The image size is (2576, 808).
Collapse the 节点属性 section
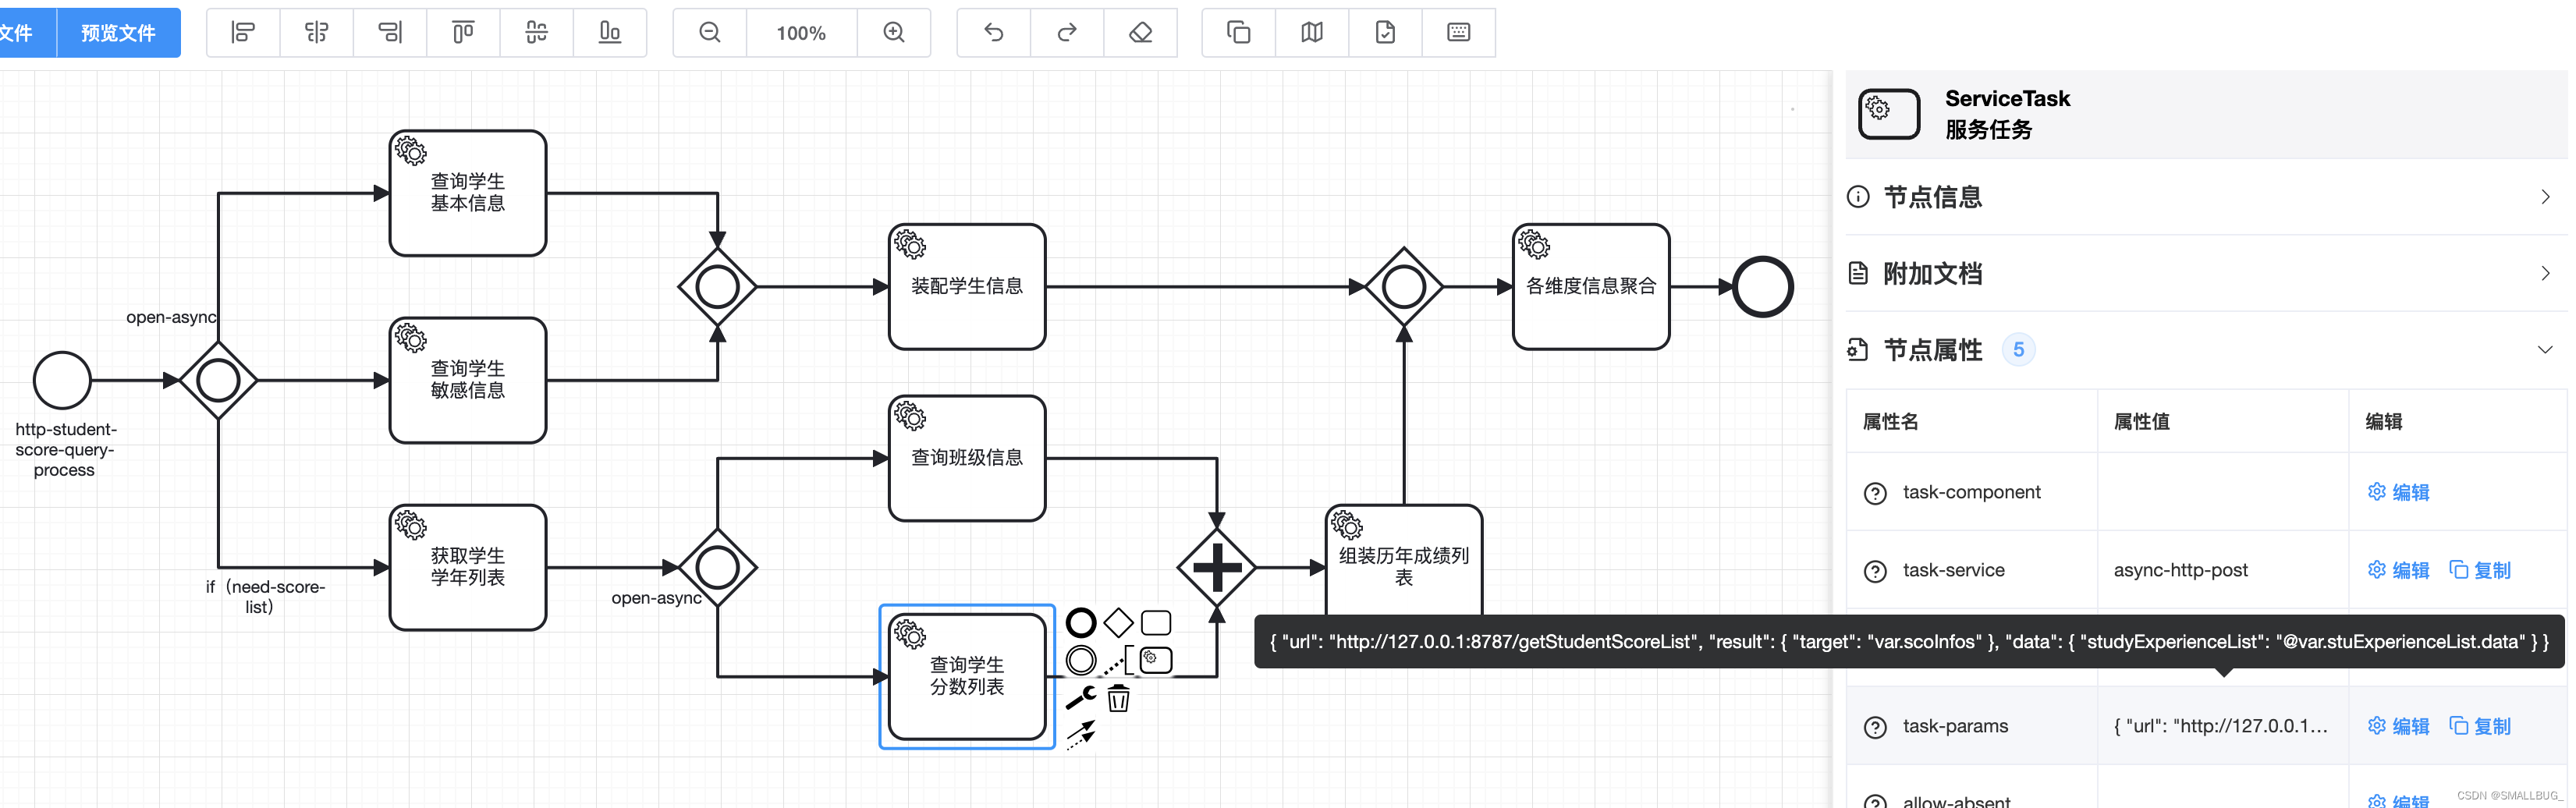(x=2206, y=350)
